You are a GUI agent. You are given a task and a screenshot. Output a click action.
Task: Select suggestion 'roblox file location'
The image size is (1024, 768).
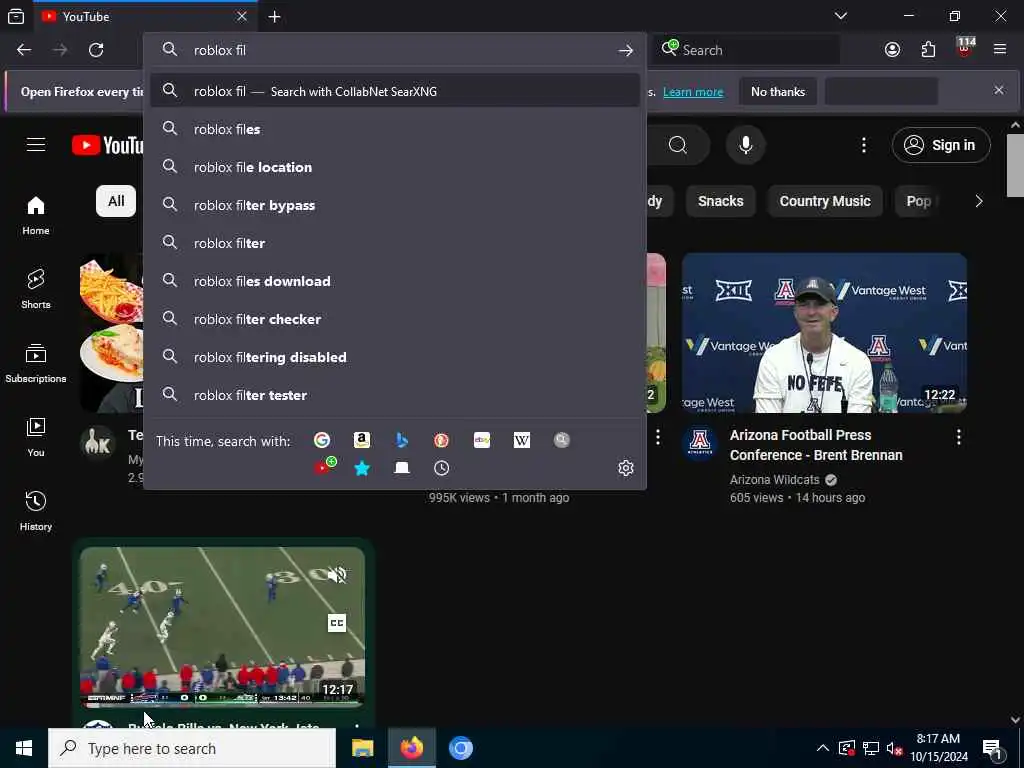tap(394, 167)
